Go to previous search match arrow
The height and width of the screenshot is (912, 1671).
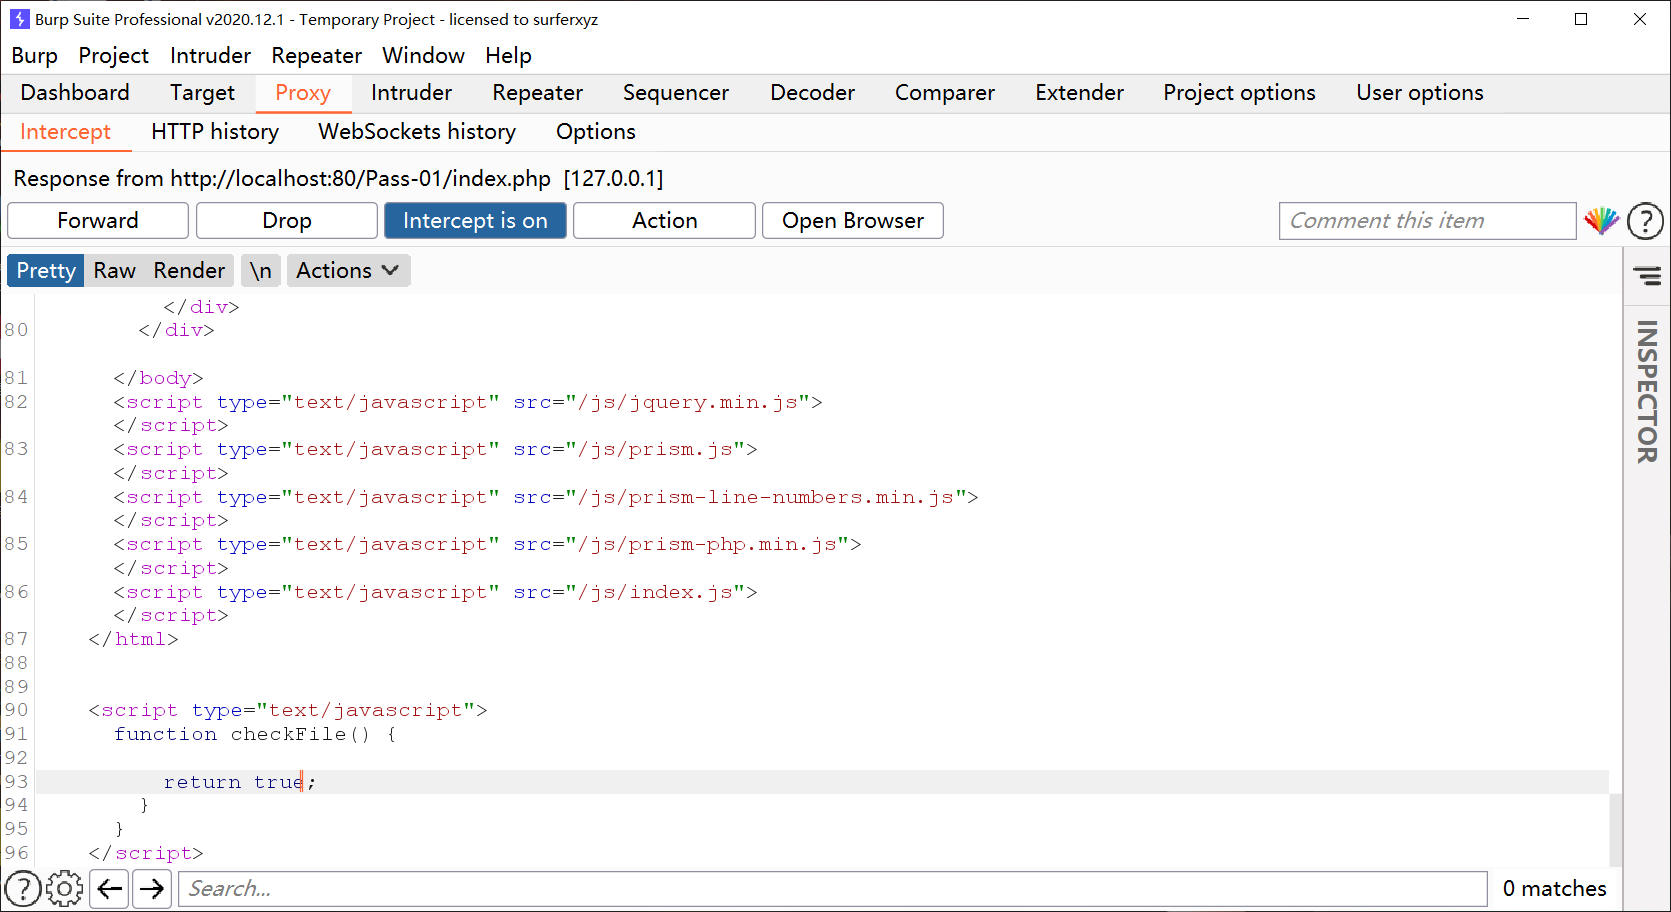pos(110,888)
